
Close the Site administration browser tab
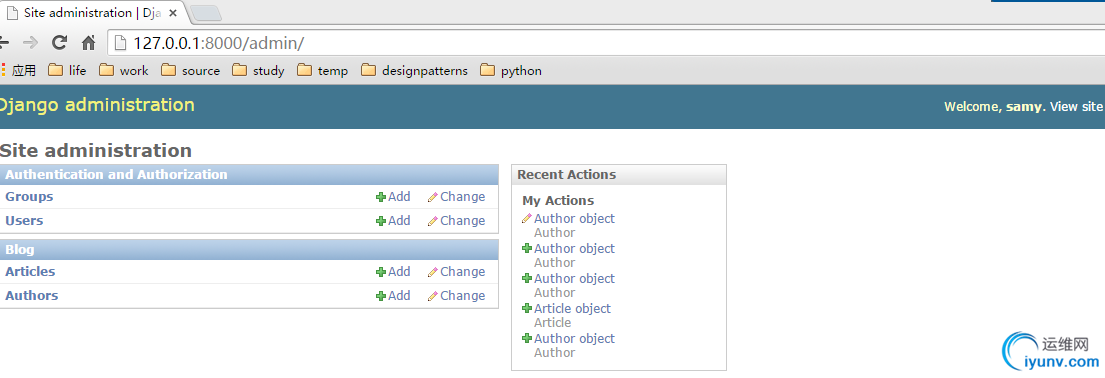173,13
